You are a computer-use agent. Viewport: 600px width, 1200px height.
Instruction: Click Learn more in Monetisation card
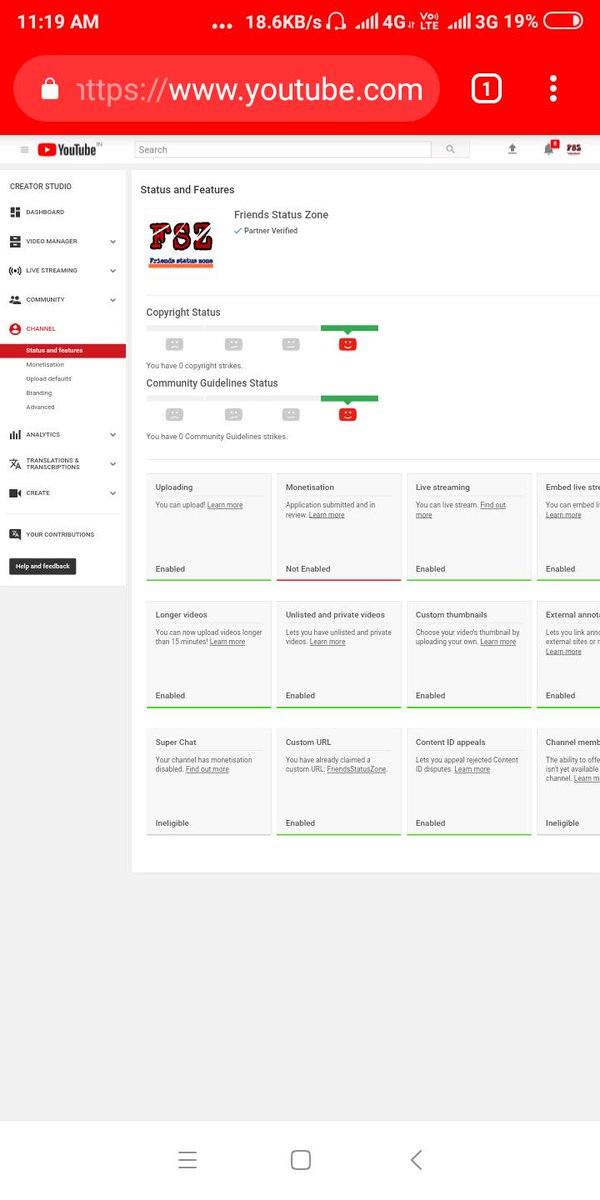coord(327,515)
